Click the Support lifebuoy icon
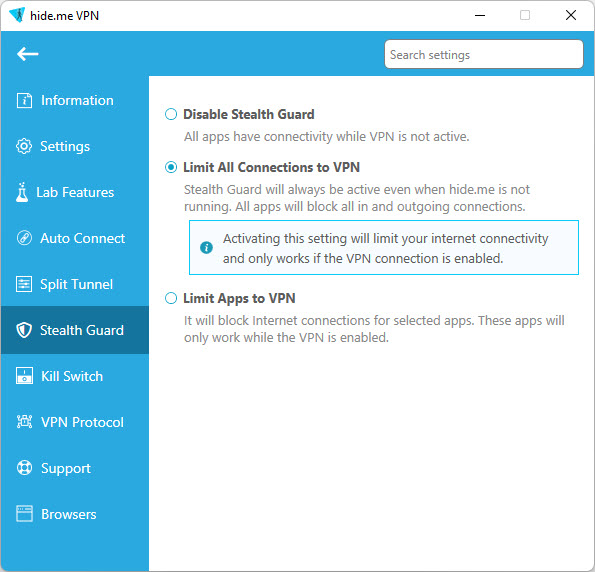595x572 pixels. point(24,468)
